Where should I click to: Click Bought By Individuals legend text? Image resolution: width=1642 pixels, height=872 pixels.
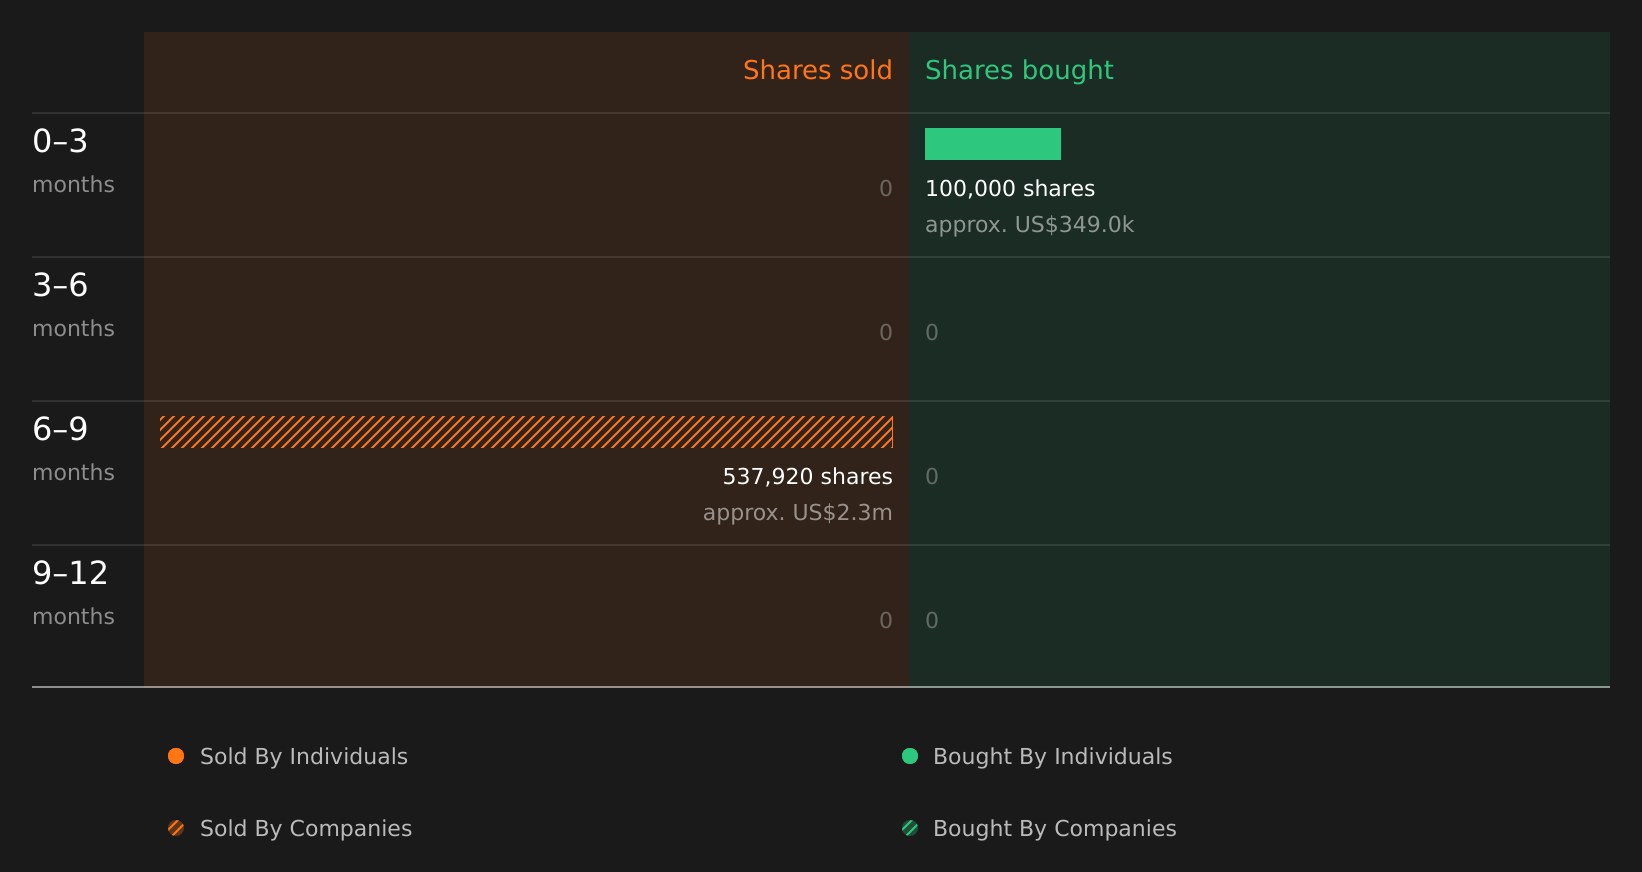point(1052,757)
